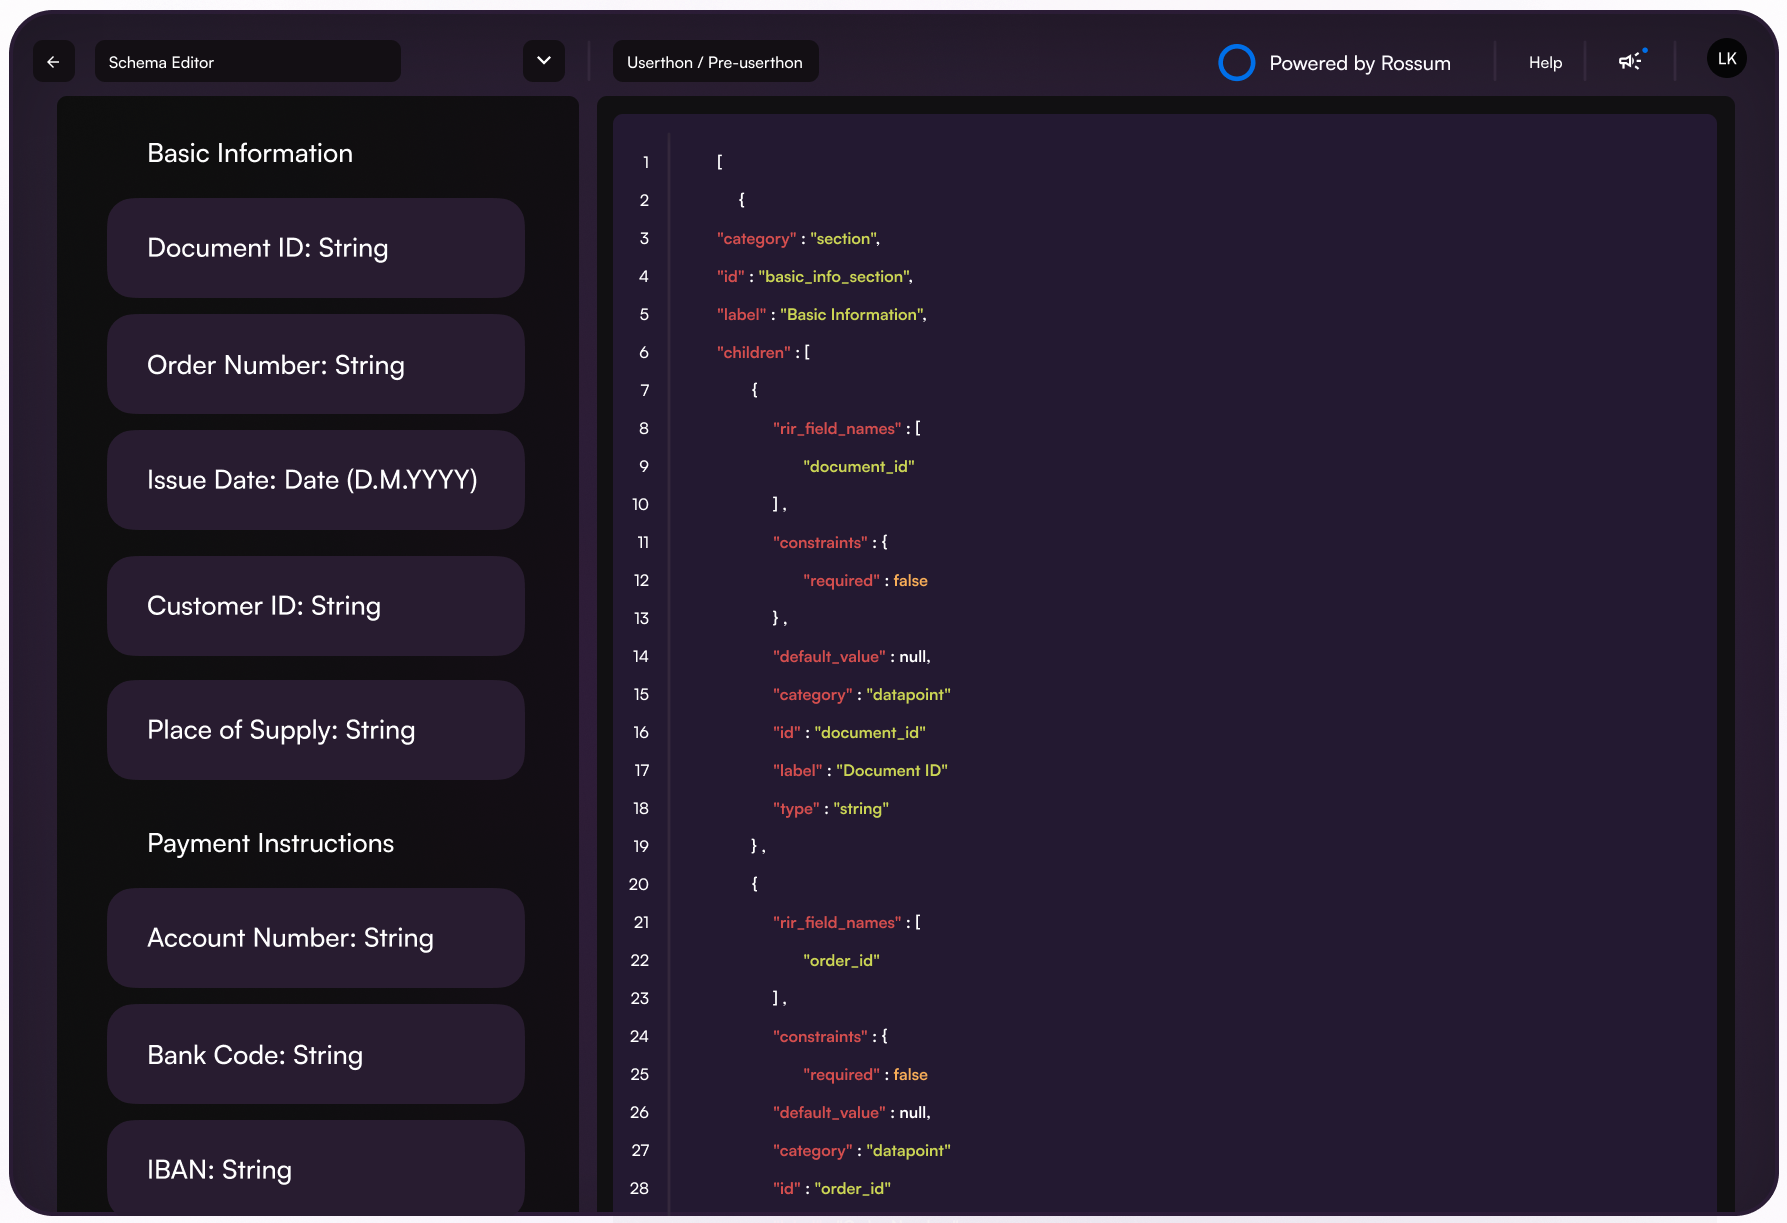Open the Userthon / Pre-userthon breadcrumb
This screenshot has width=1787, height=1223.
(715, 62)
